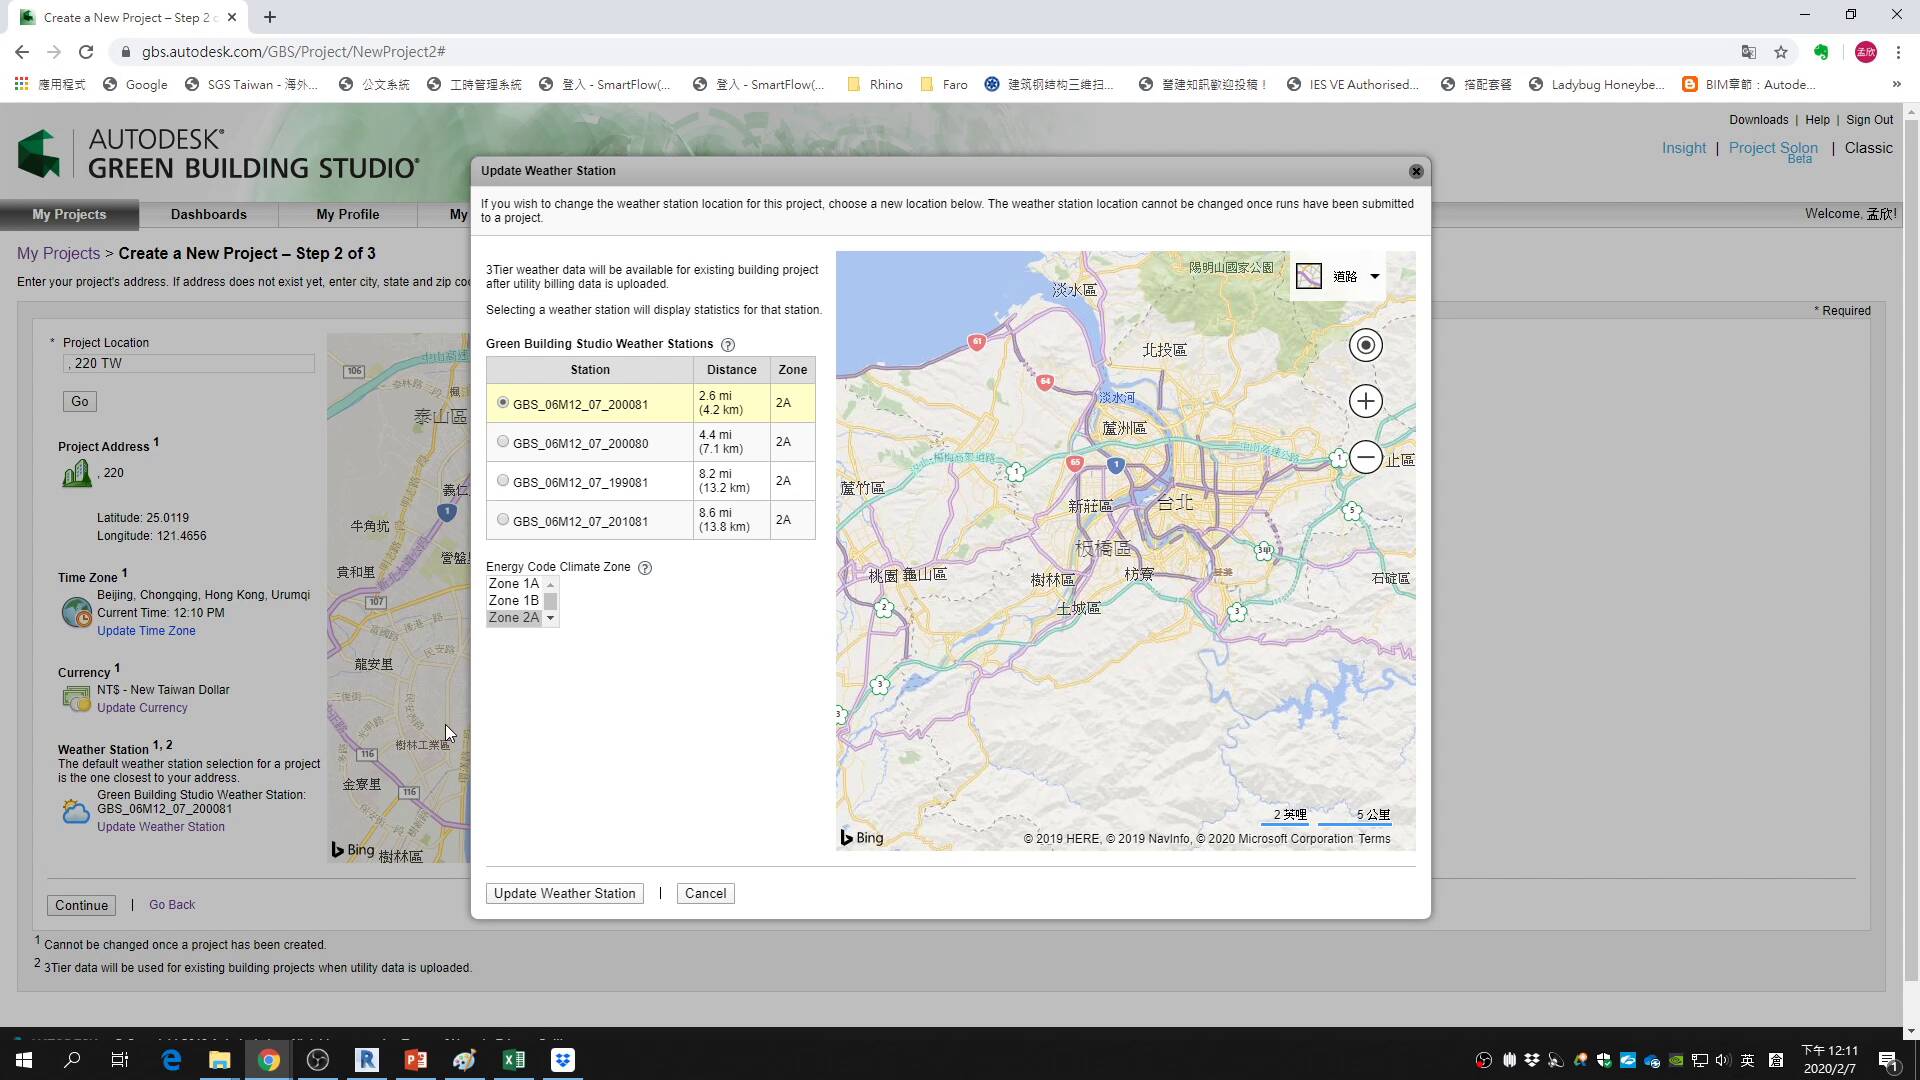Viewport: 1920px width, 1080px height.
Task: Click the weather station sun cloud icon
Action: click(76, 811)
